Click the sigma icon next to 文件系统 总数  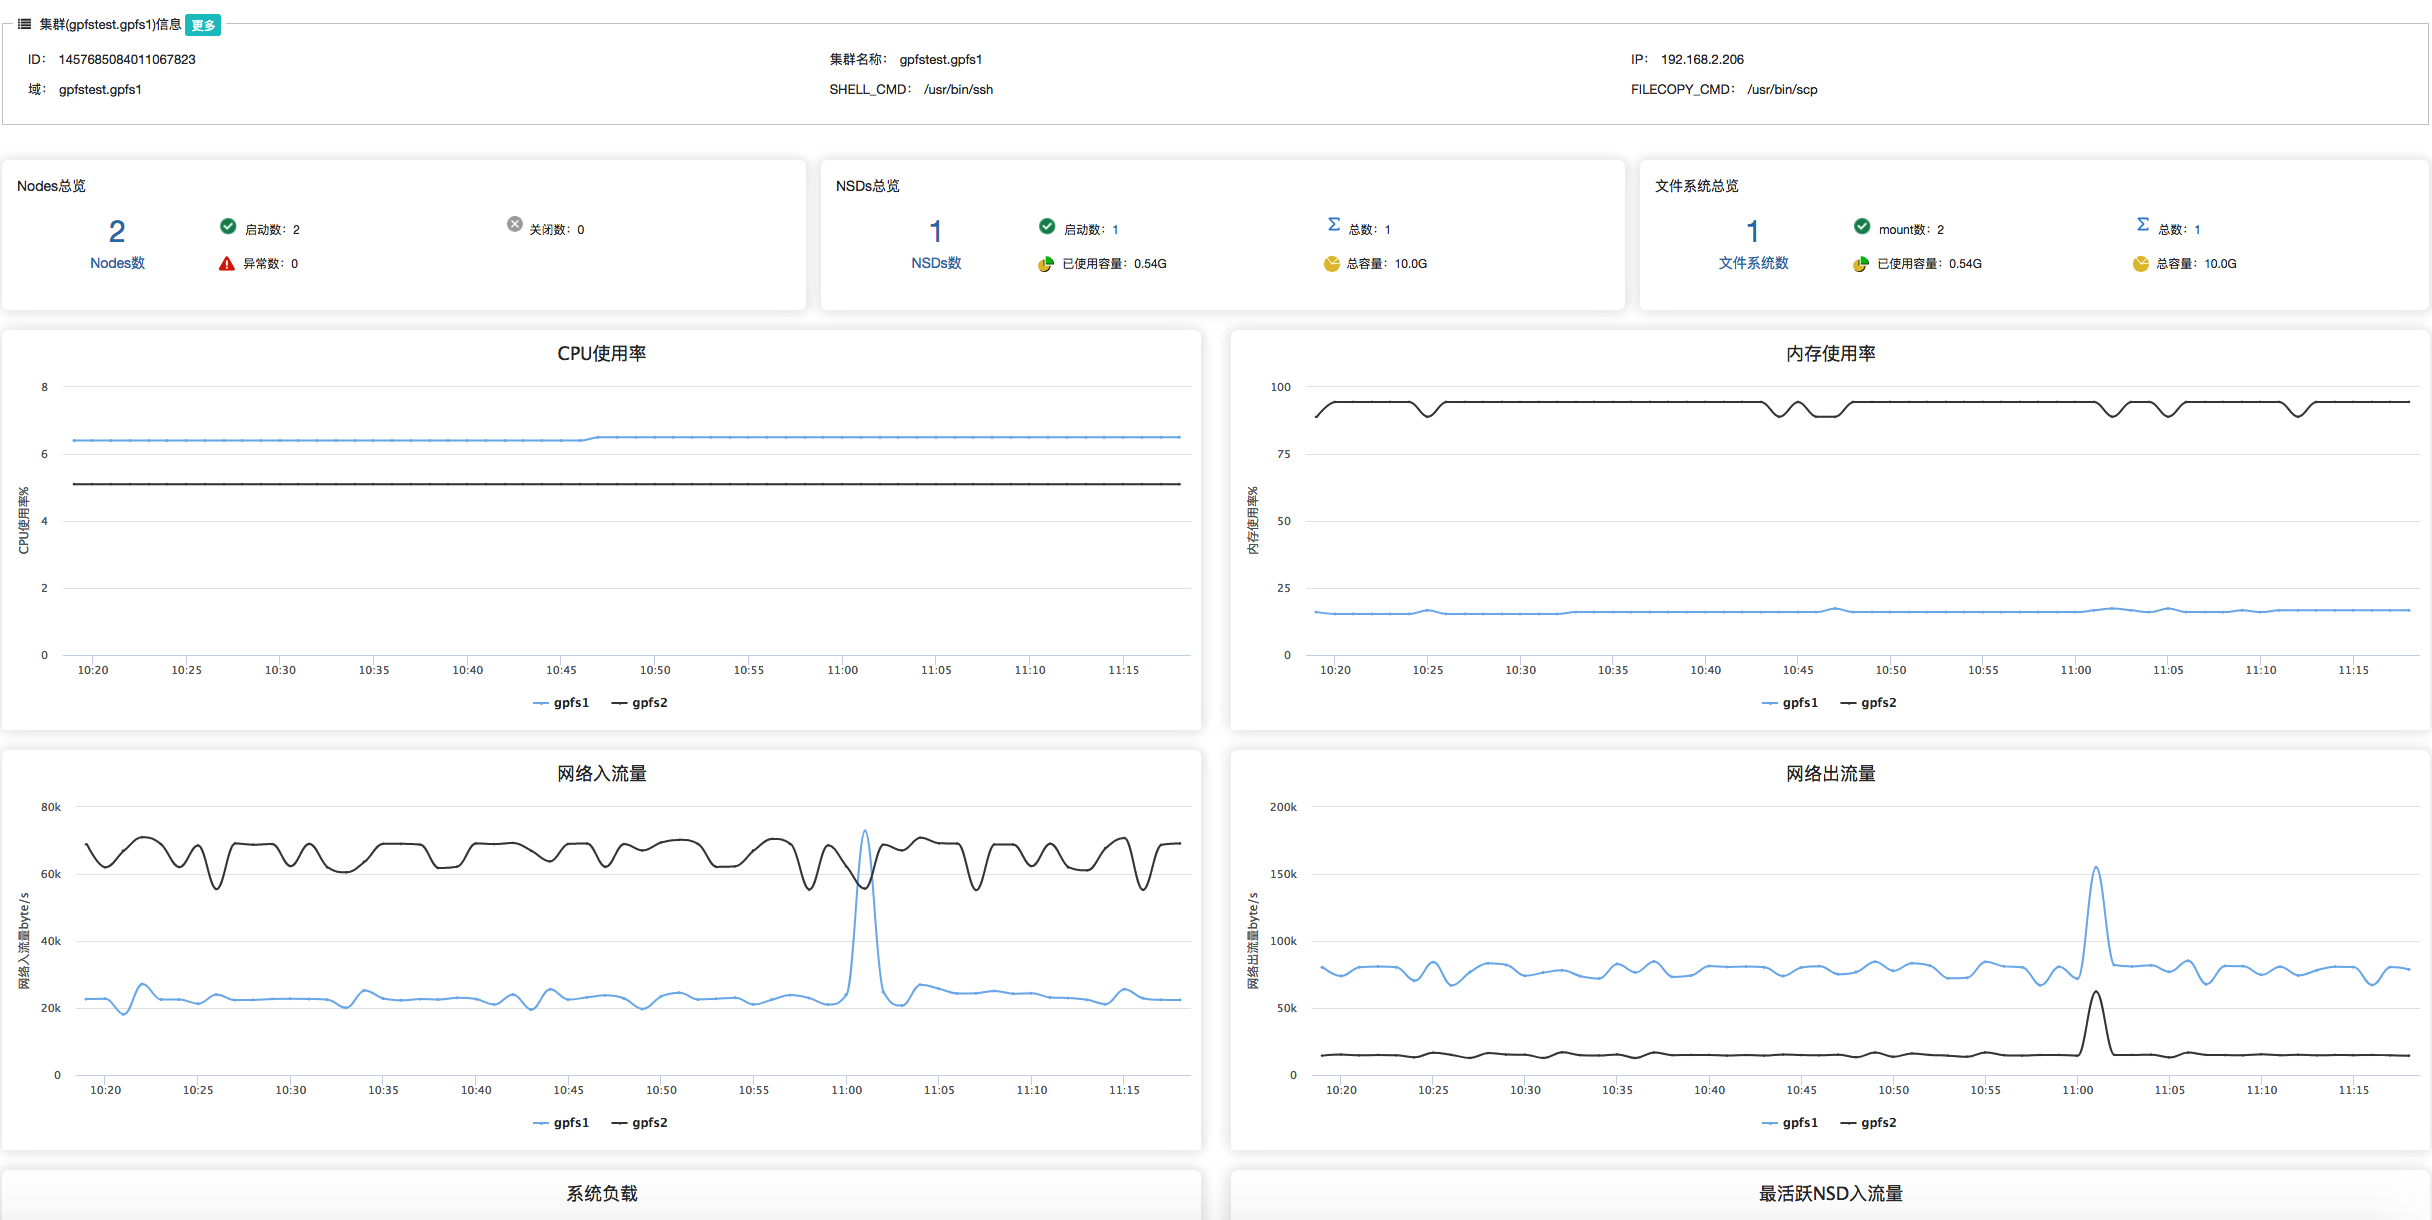(2143, 225)
